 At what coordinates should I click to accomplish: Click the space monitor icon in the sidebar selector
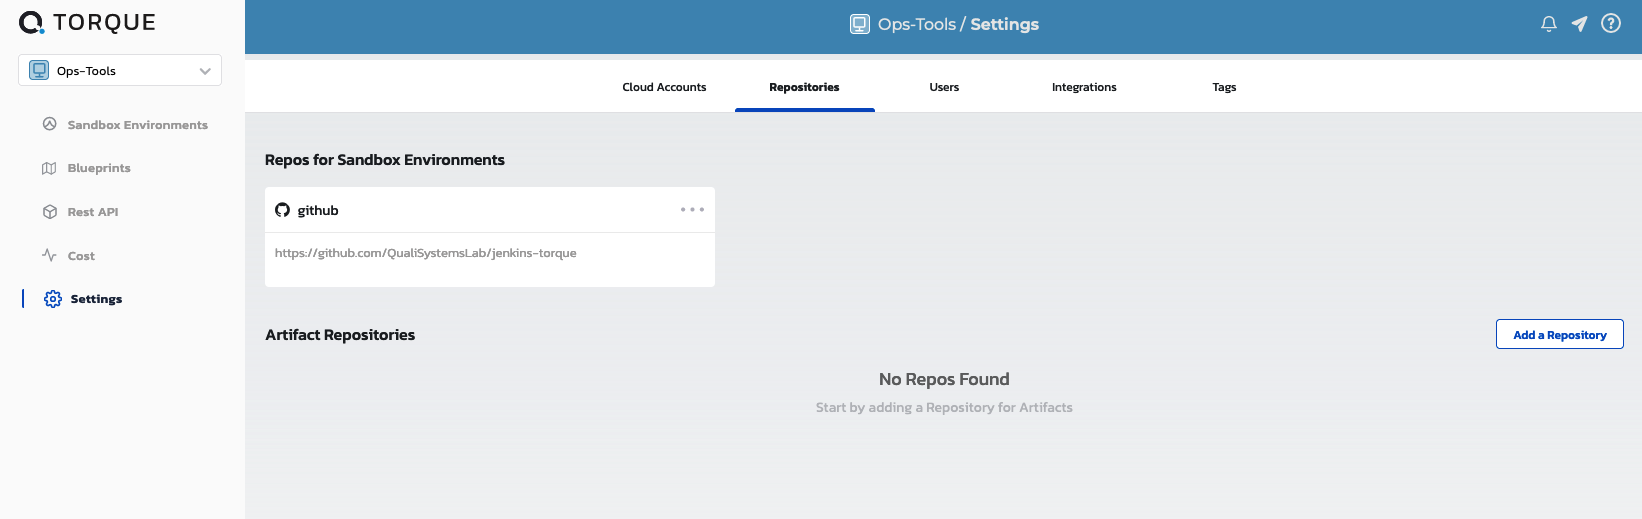click(39, 71)
